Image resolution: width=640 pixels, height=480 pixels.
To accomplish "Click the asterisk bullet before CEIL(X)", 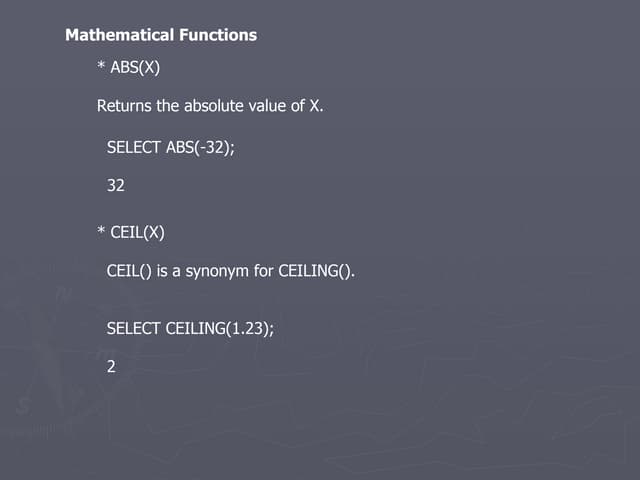I will [x=101, y=234].
